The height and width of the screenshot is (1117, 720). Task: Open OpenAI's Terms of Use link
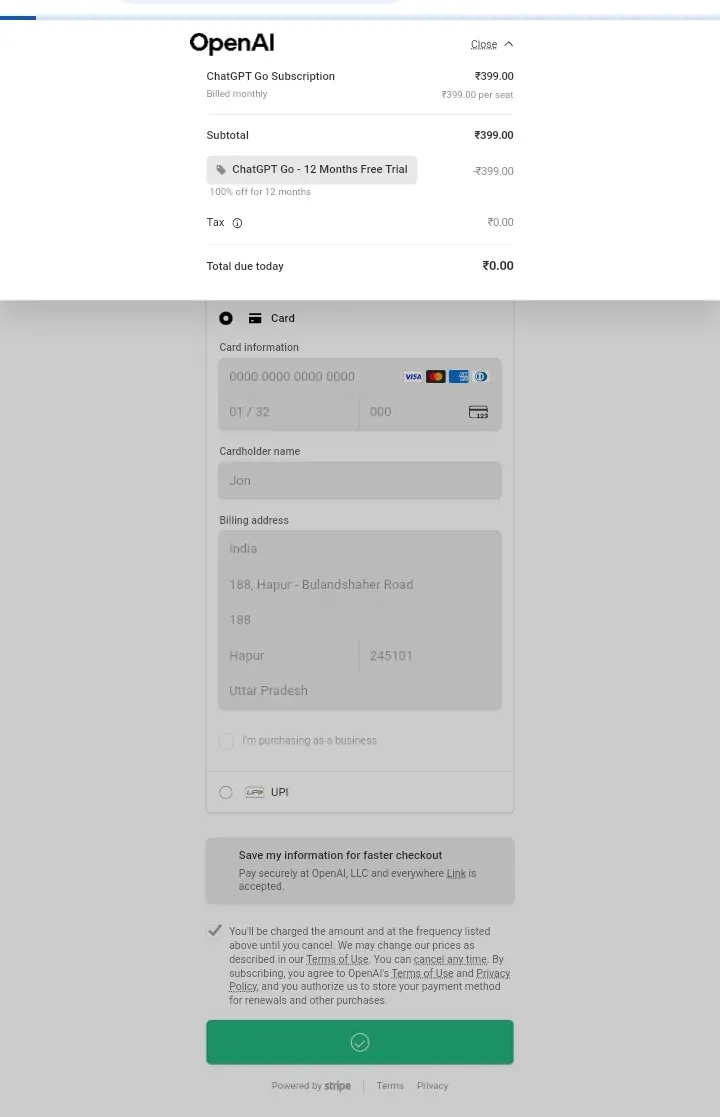tap(422, 973)
